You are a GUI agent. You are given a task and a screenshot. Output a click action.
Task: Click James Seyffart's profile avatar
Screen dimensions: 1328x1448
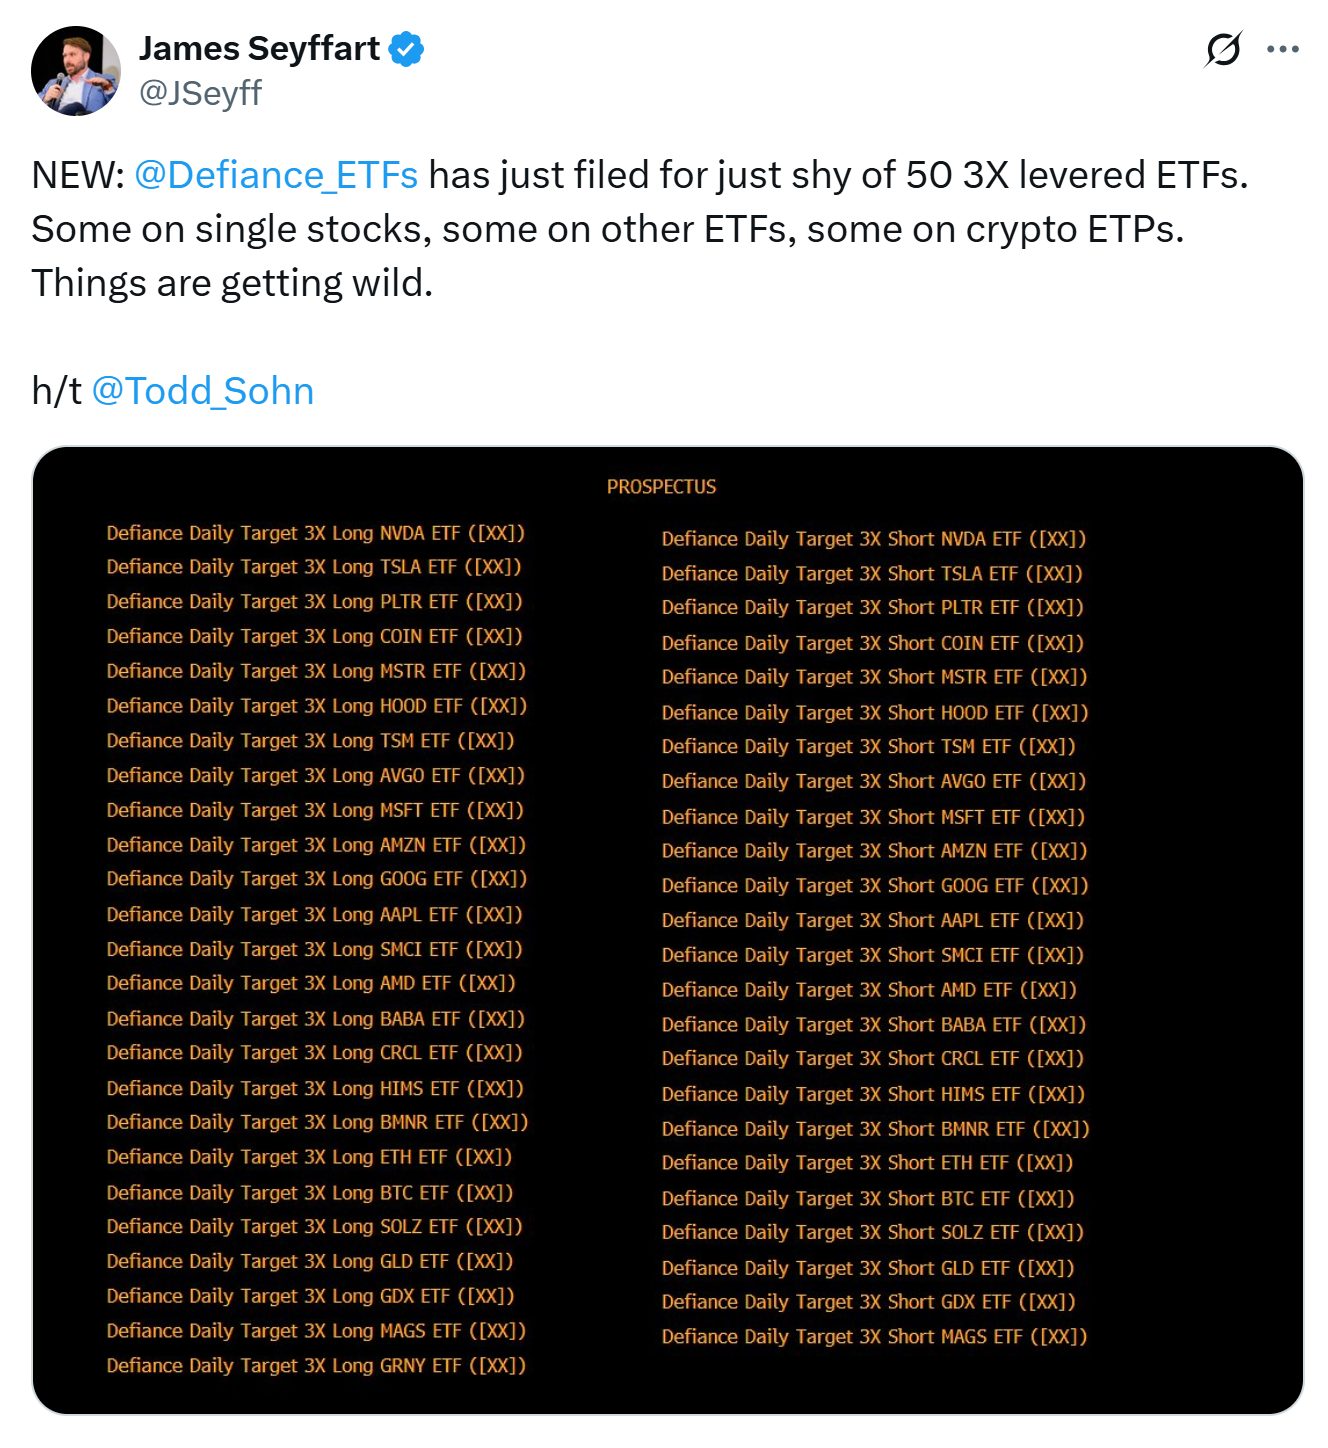75,71
